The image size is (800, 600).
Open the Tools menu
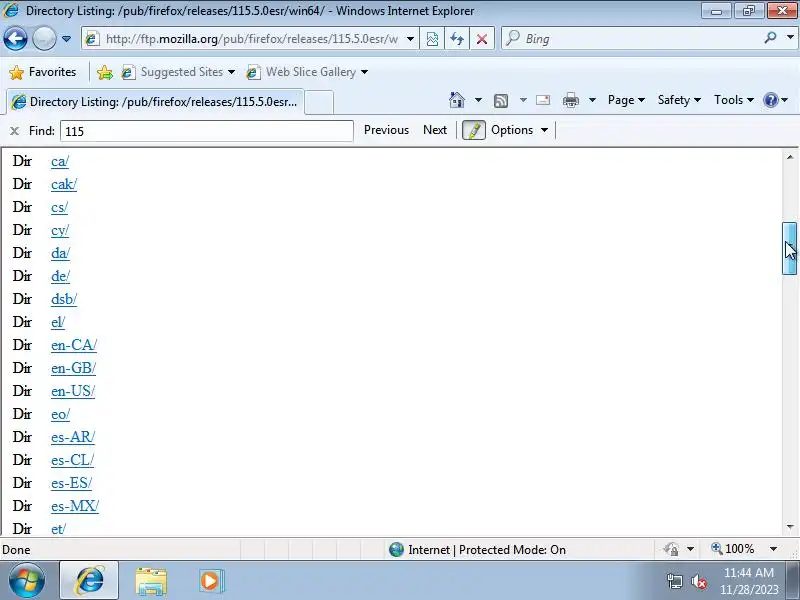(x=734, y=100)
